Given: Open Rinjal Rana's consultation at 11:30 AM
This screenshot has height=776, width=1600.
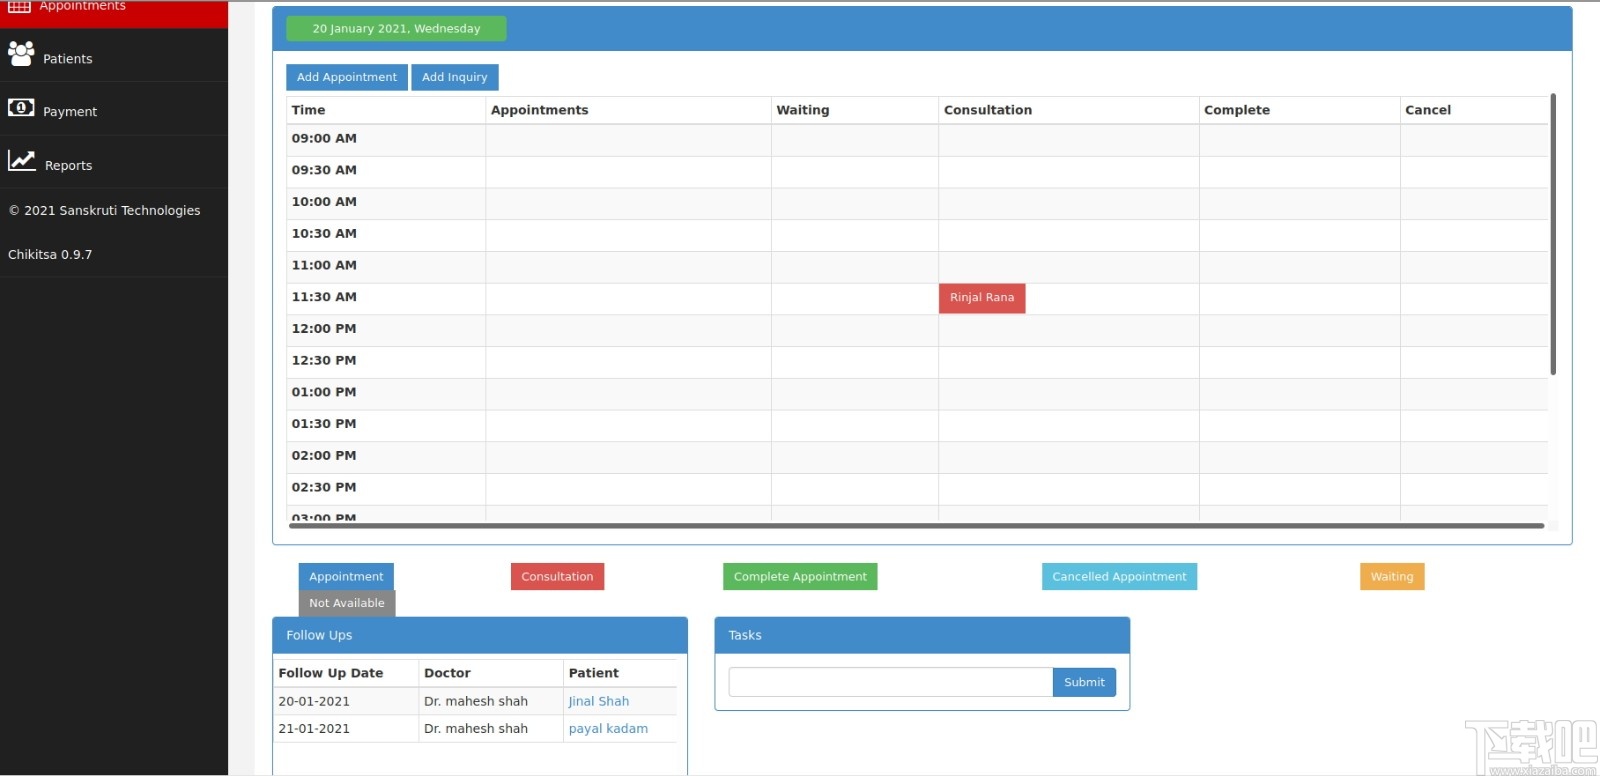Looking at the screenshot, I should point(982,298).
